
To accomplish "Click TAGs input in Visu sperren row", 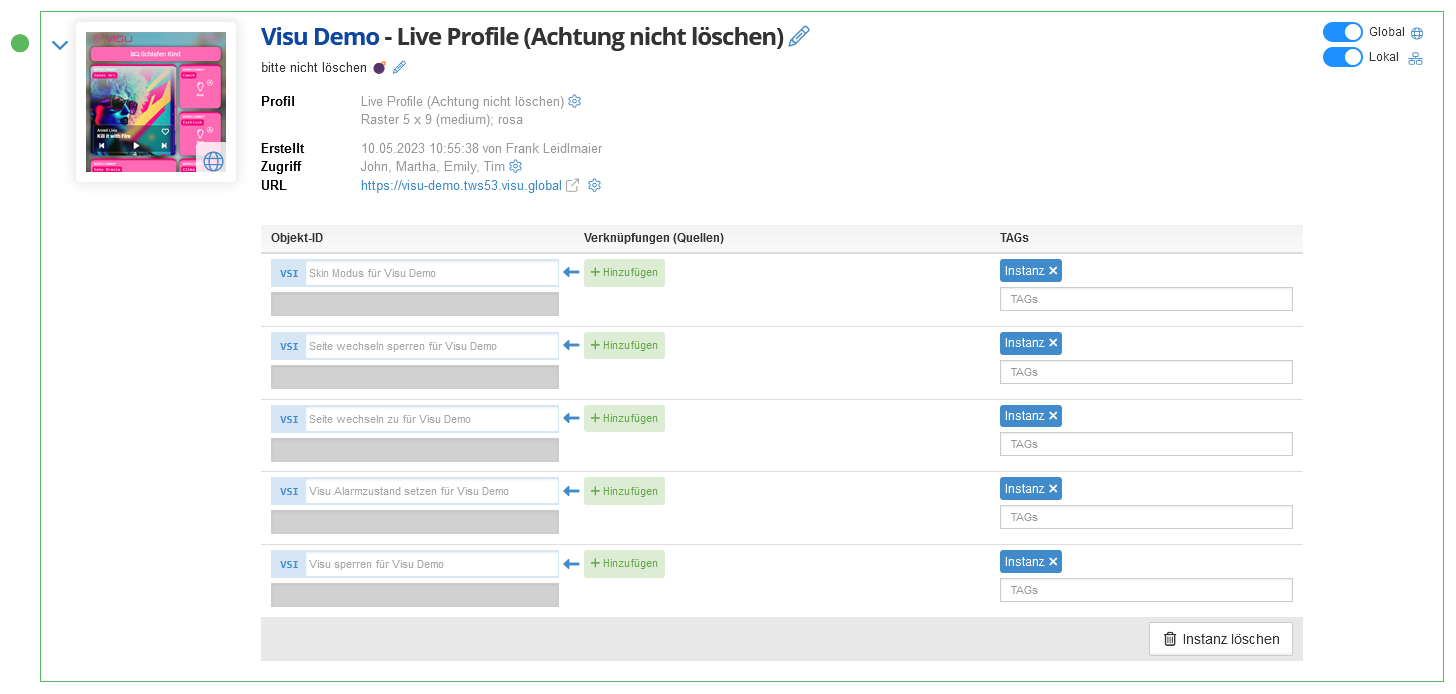I will (x=1146, y=590).
